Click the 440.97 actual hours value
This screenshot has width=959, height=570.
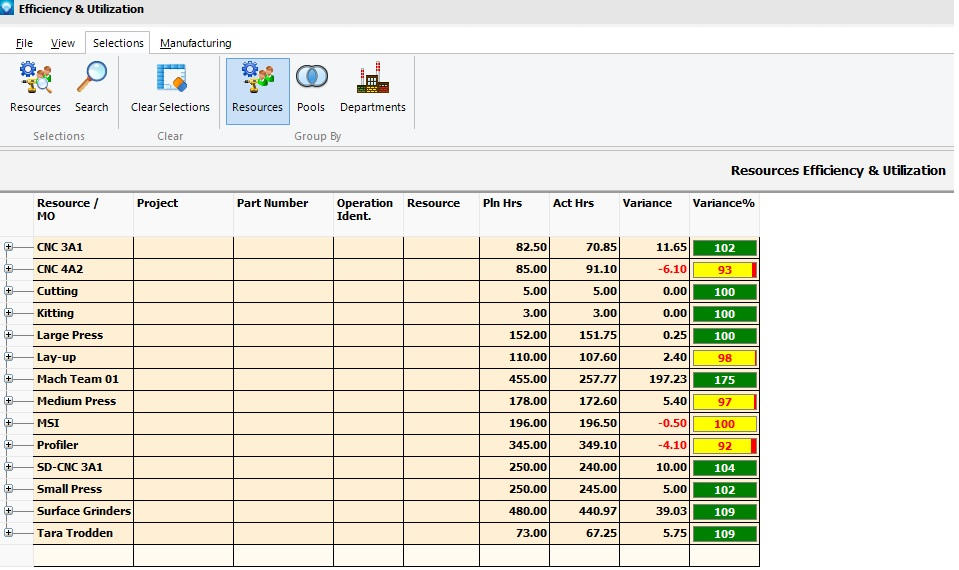598,511
